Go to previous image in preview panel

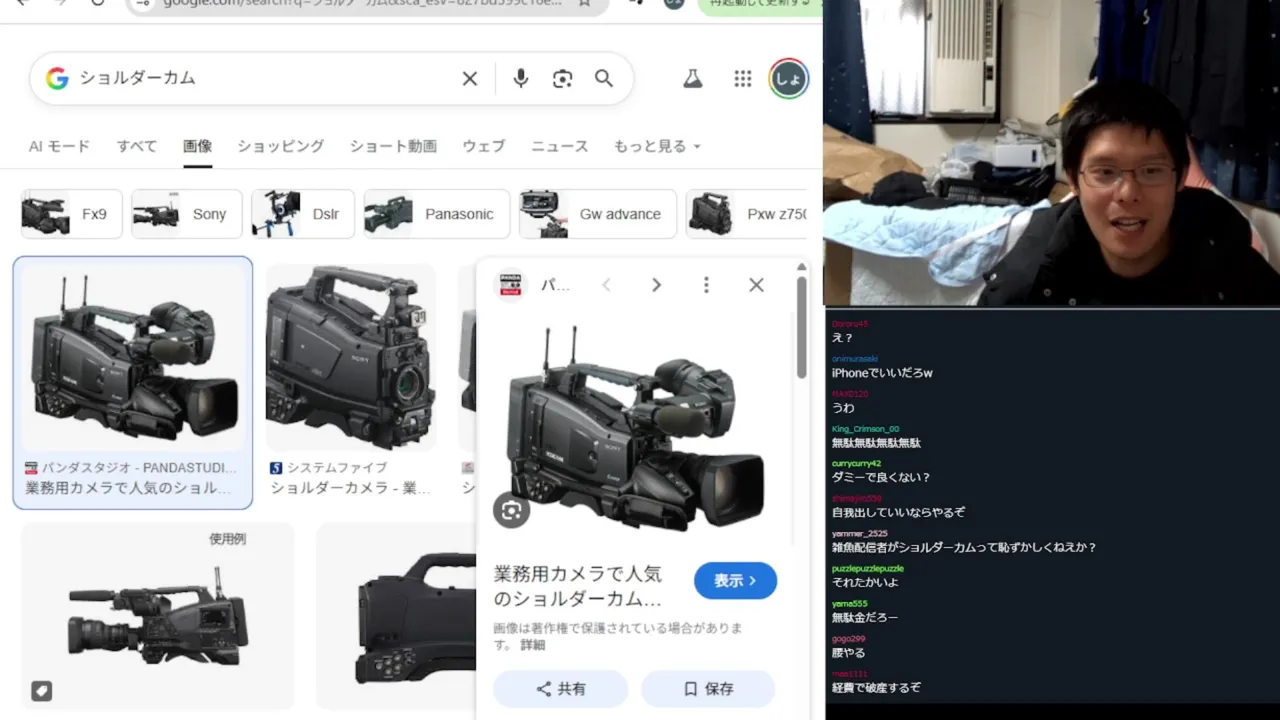pyautogui.click(x=606, y=285)
